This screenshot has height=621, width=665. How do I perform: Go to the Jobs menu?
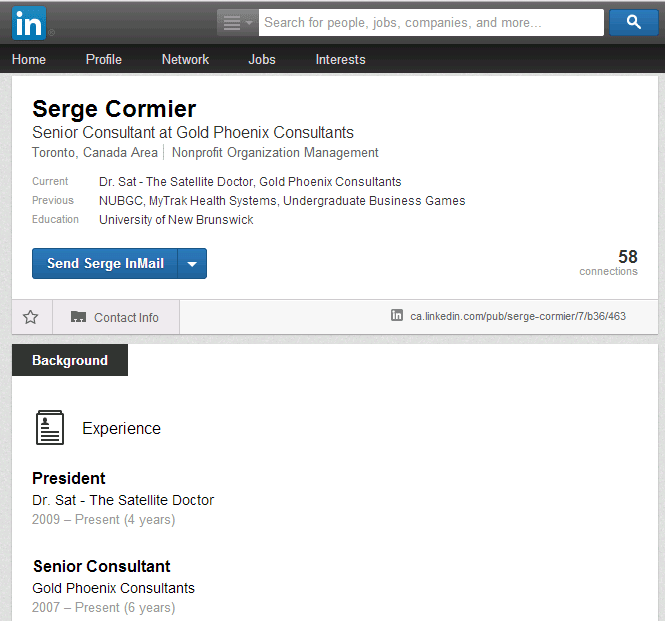click(262, 59)
